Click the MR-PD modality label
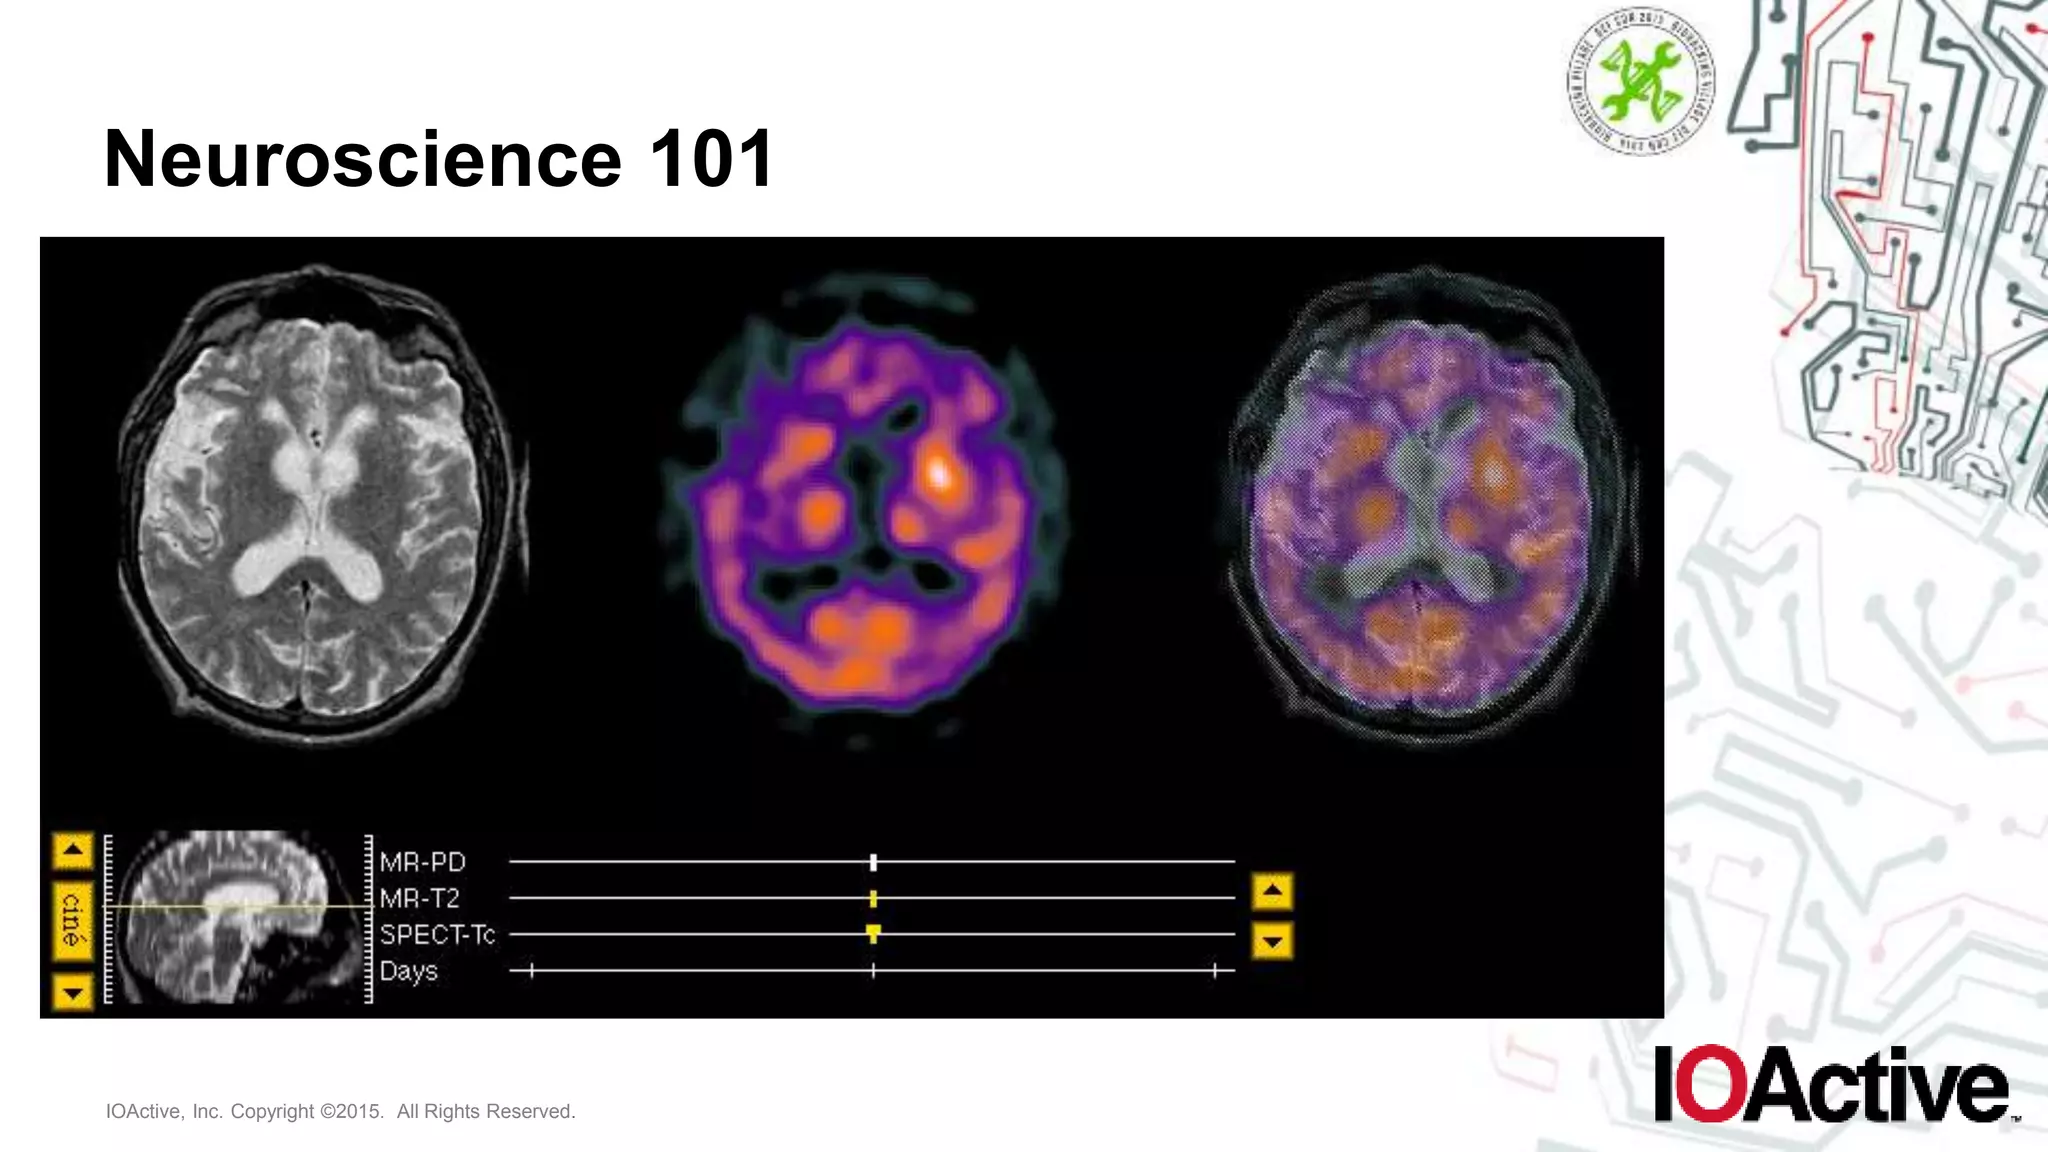The height and width of the screenshot is (1152, 2048). (x=422, y=862)
